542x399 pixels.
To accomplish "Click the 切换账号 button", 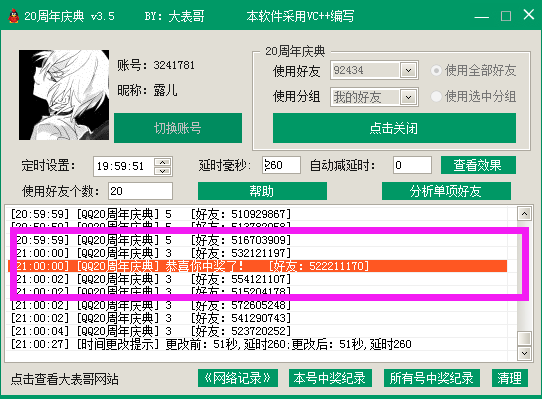I will pos(178,128).
